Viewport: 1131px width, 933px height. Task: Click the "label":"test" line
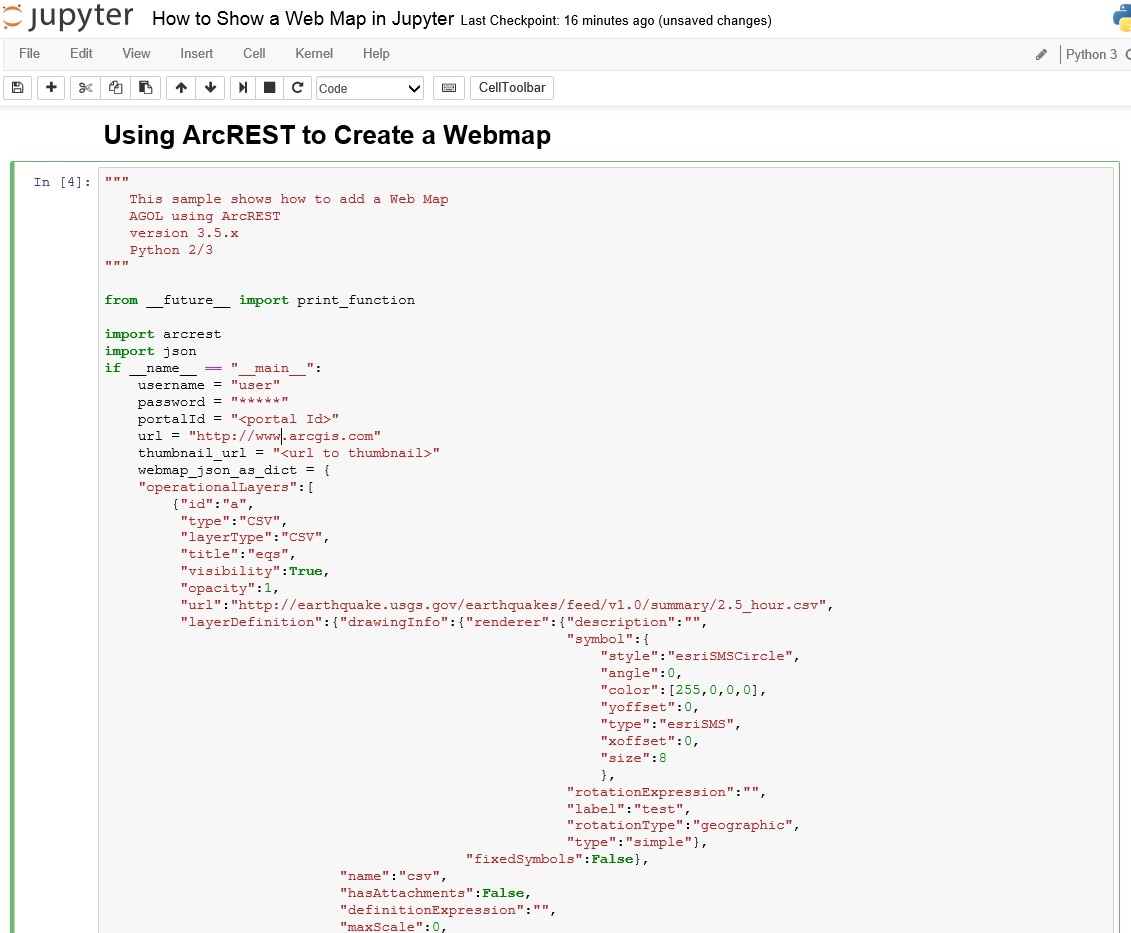(628, 809)
